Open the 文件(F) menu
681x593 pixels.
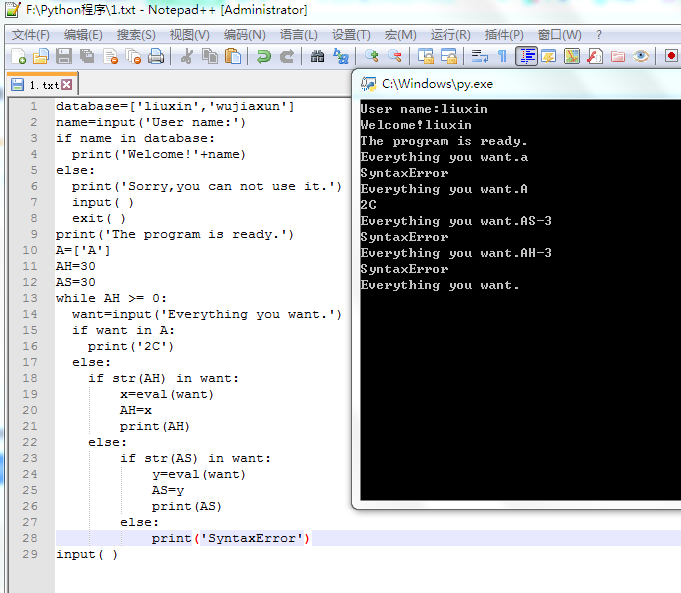coord(30,35)
